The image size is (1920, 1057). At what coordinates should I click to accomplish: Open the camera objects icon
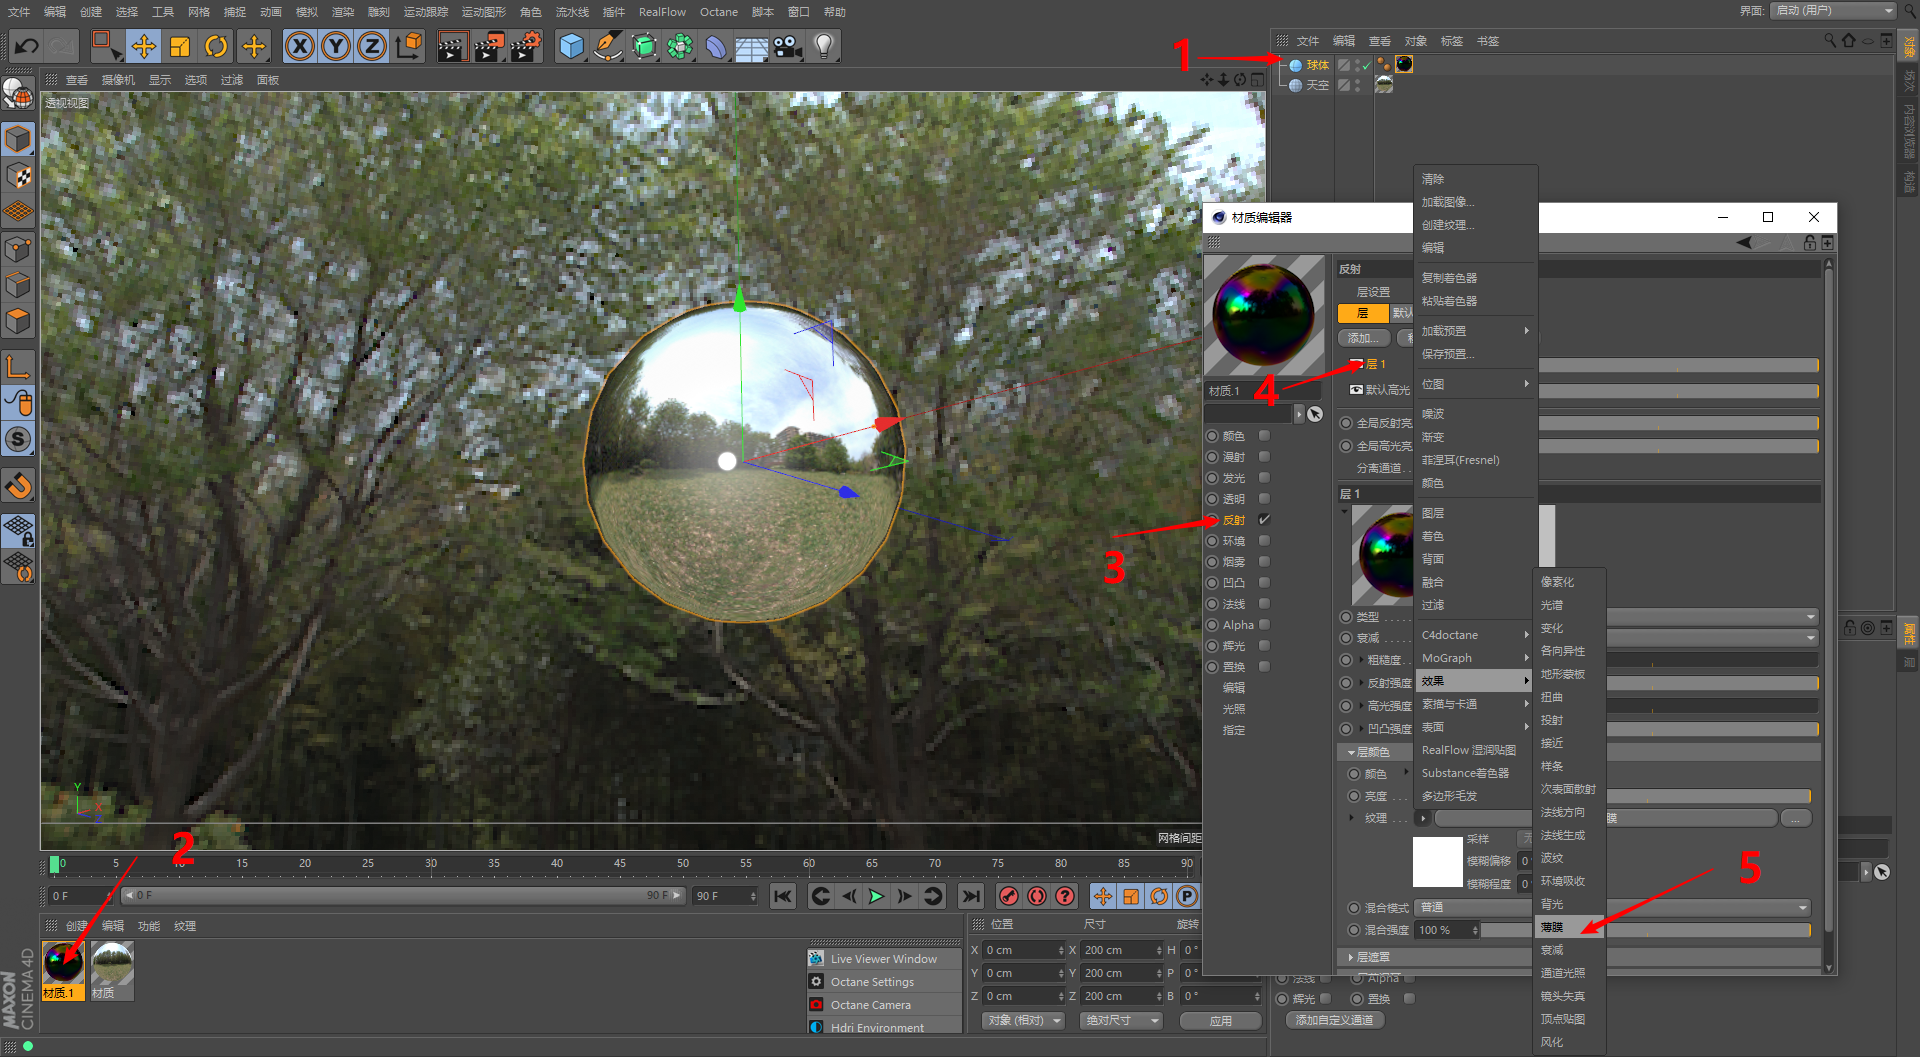pos(788,46)
